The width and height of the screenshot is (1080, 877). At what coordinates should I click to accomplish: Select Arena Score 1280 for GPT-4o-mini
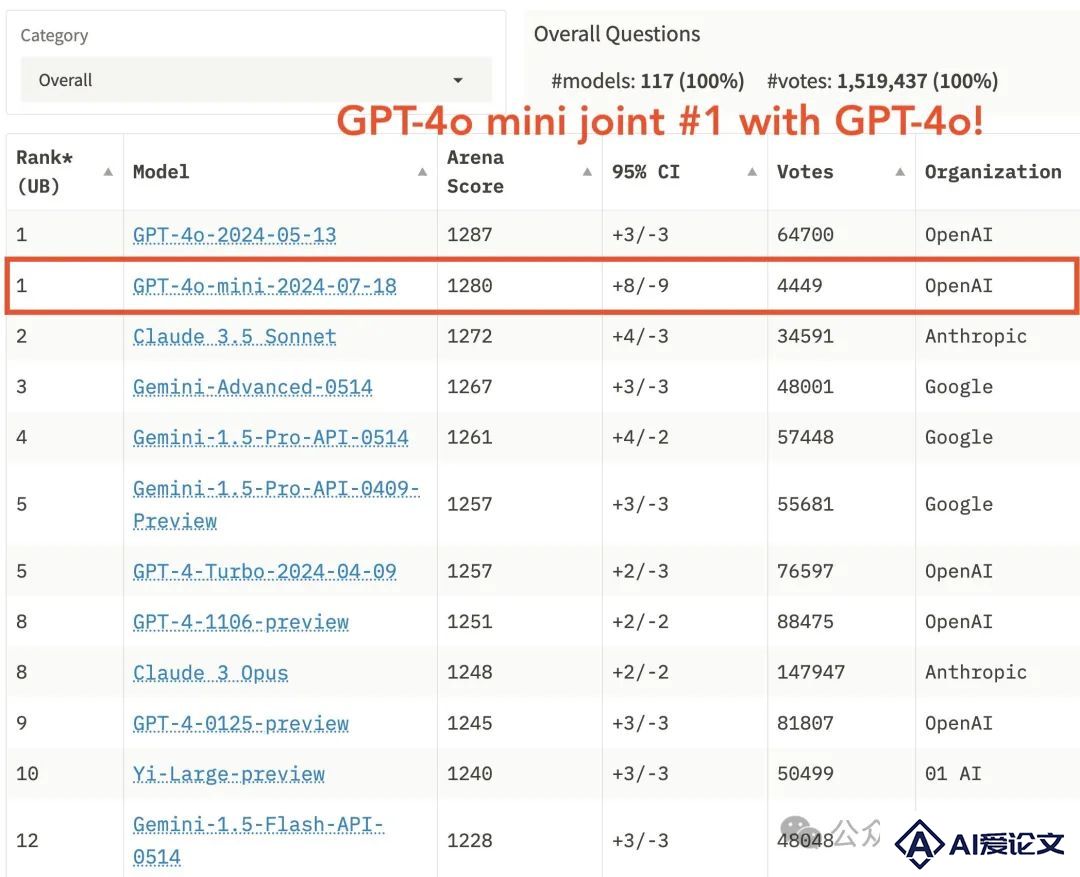(470, 286)
